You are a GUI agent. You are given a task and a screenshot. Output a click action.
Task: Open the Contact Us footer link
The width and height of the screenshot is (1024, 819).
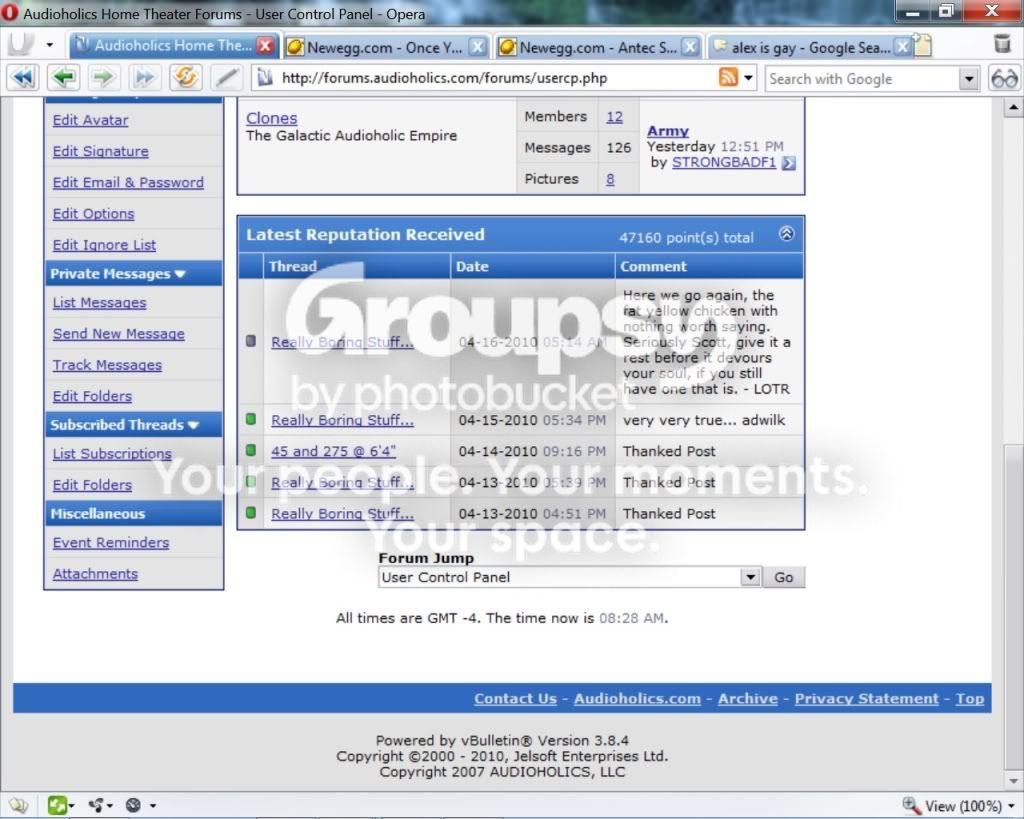click(515, 698)
